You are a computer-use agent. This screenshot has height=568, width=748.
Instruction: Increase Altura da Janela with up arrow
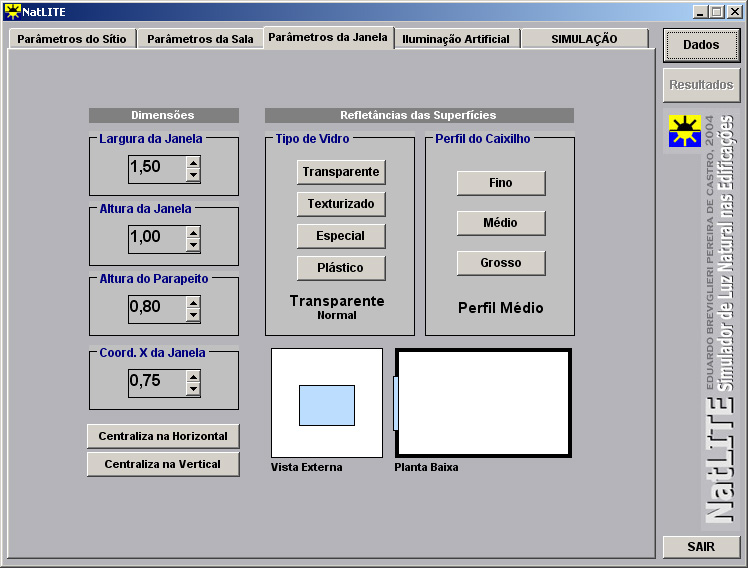click(x=193, y=231)
